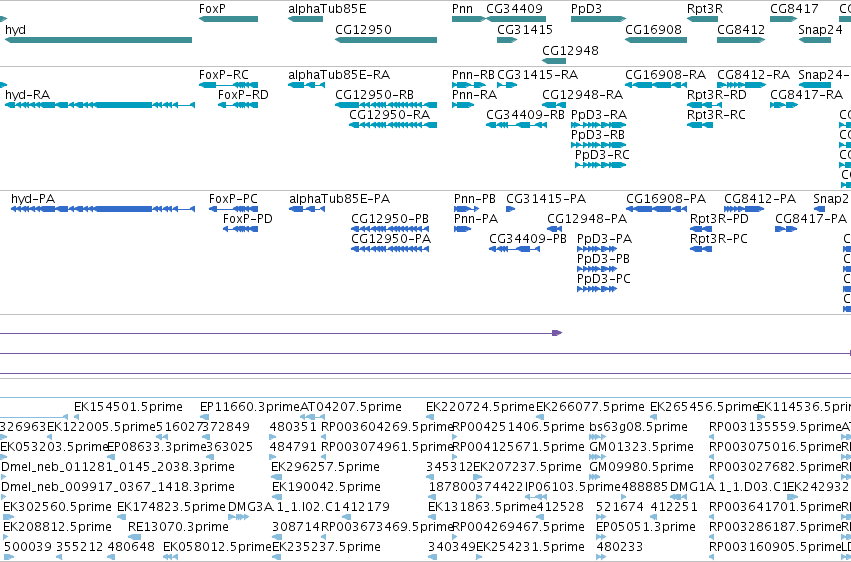
Task: Select the CG8417-RA transcript label
Action: pos(806,94)
